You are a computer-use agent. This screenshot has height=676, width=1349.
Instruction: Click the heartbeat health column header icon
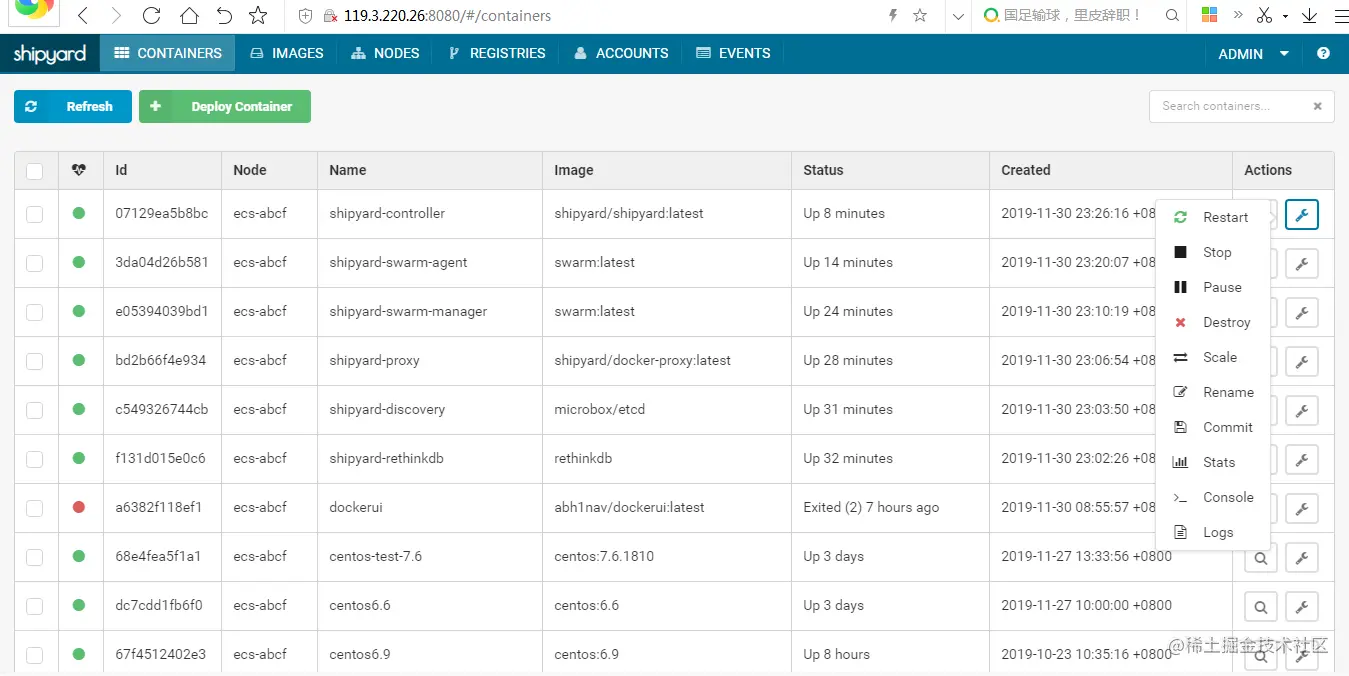click(x=79, y=170)
